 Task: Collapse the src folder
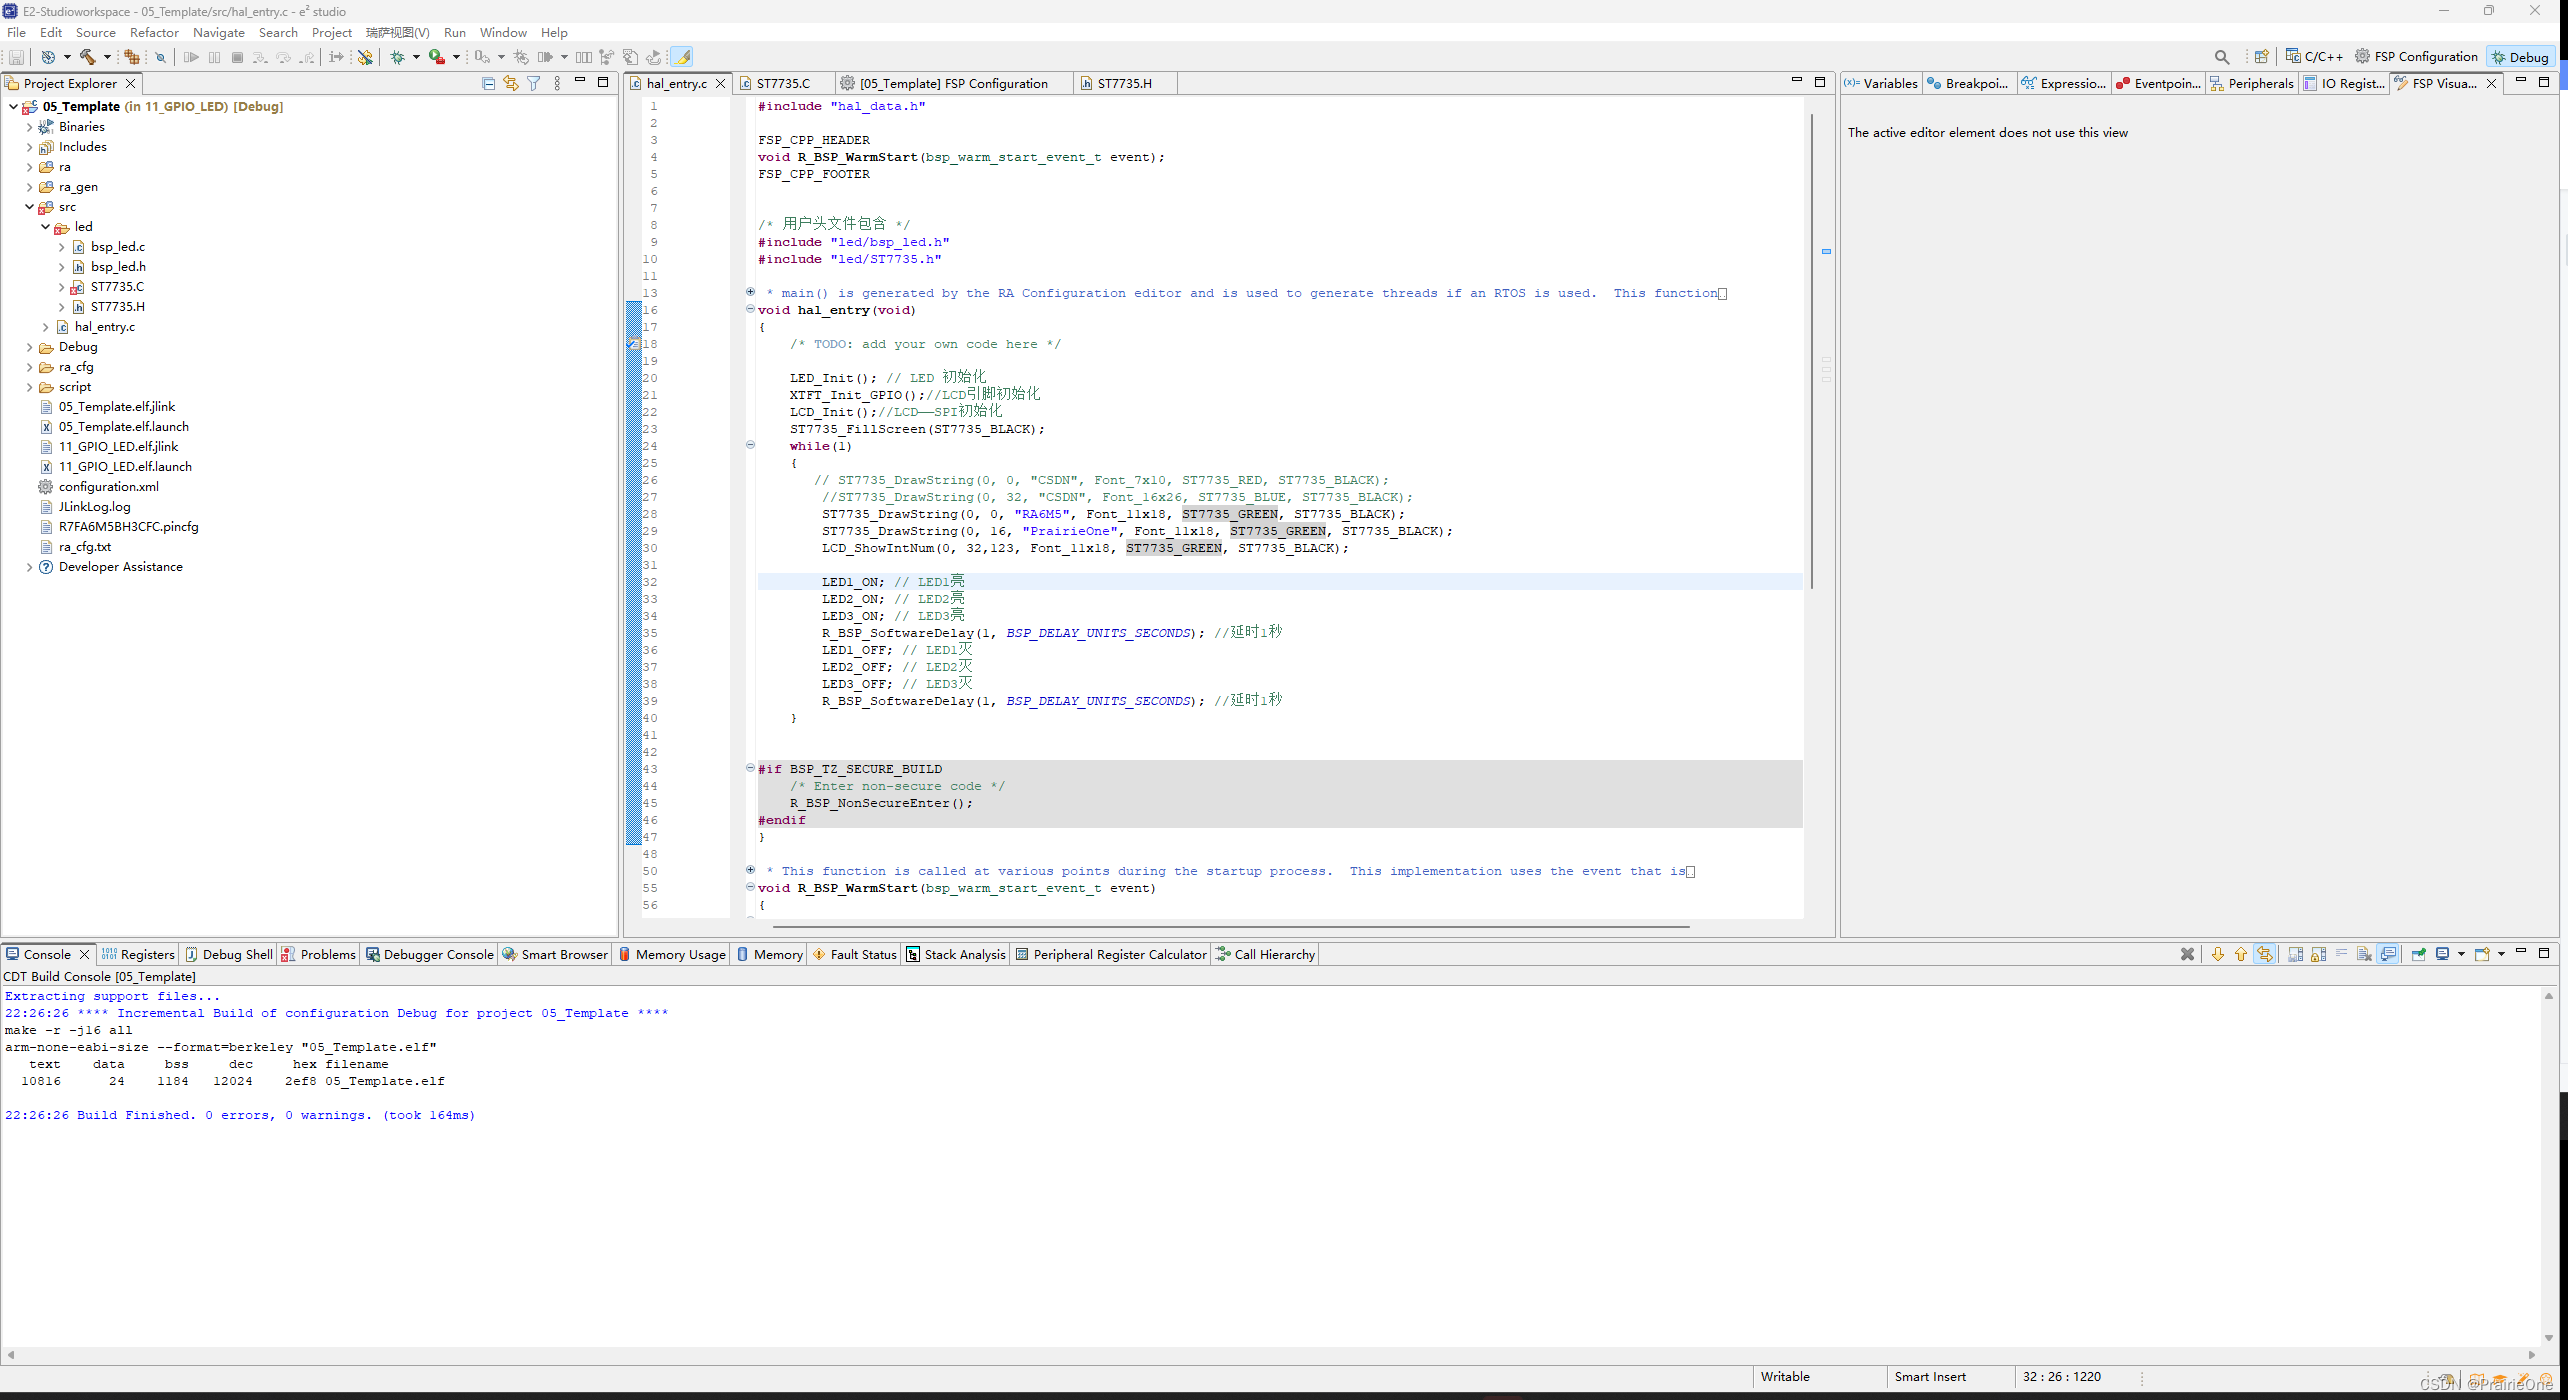30,207
